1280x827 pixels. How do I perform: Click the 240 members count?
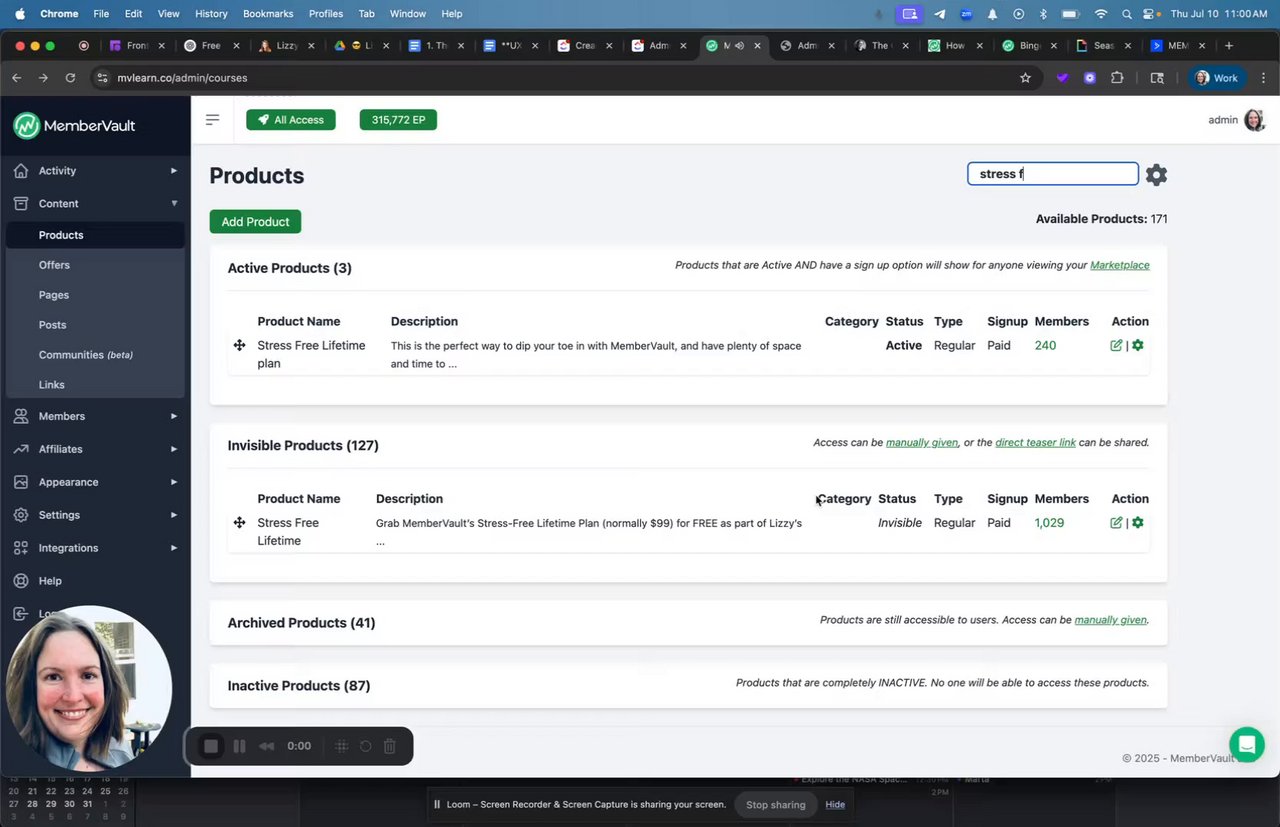click(1045, 346)
